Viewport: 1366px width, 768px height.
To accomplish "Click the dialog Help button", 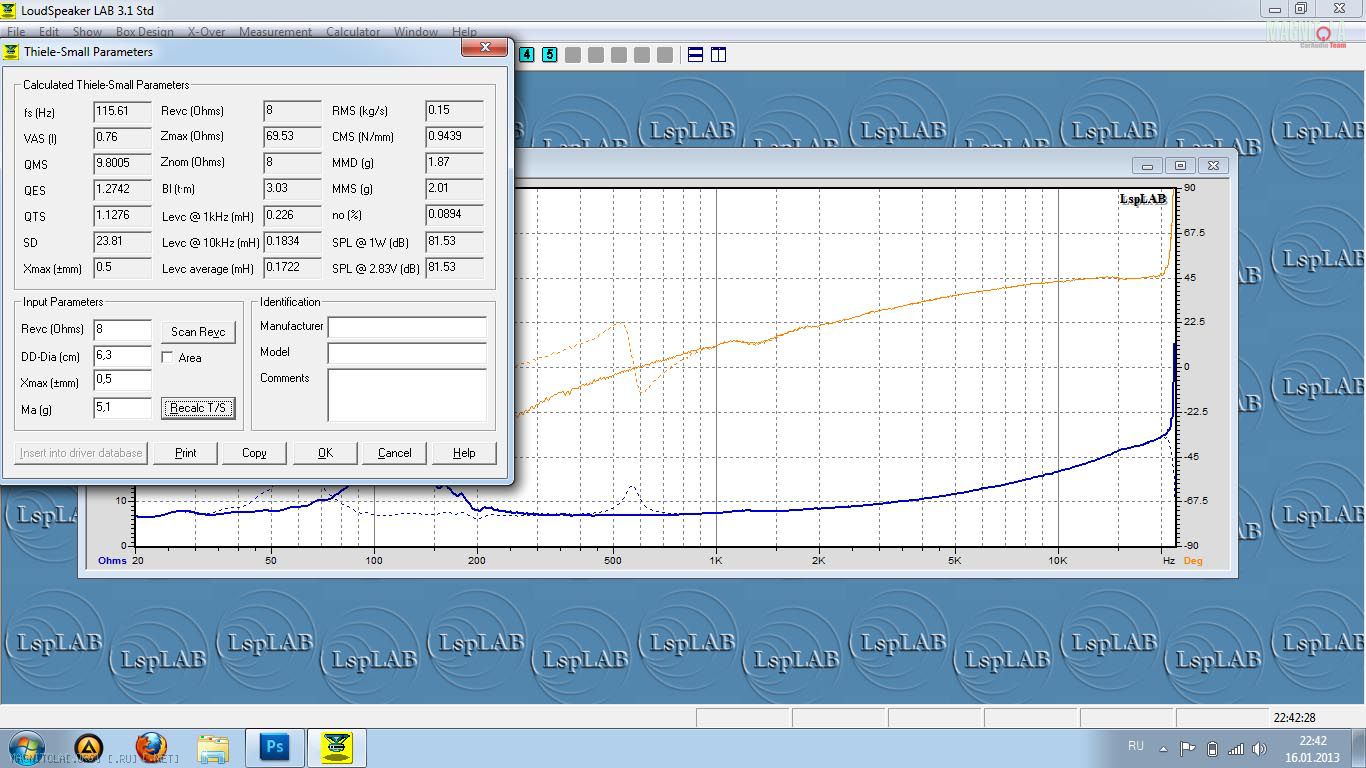I will pyautogui.click(x=464, y=453).
